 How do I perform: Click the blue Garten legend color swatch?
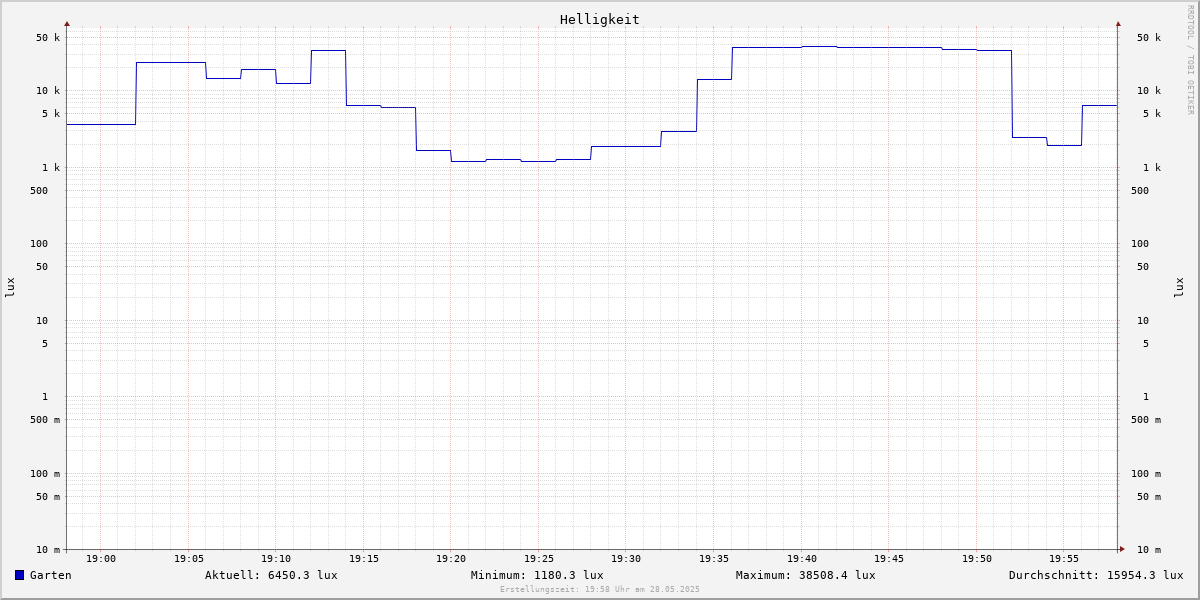(19, 575)
